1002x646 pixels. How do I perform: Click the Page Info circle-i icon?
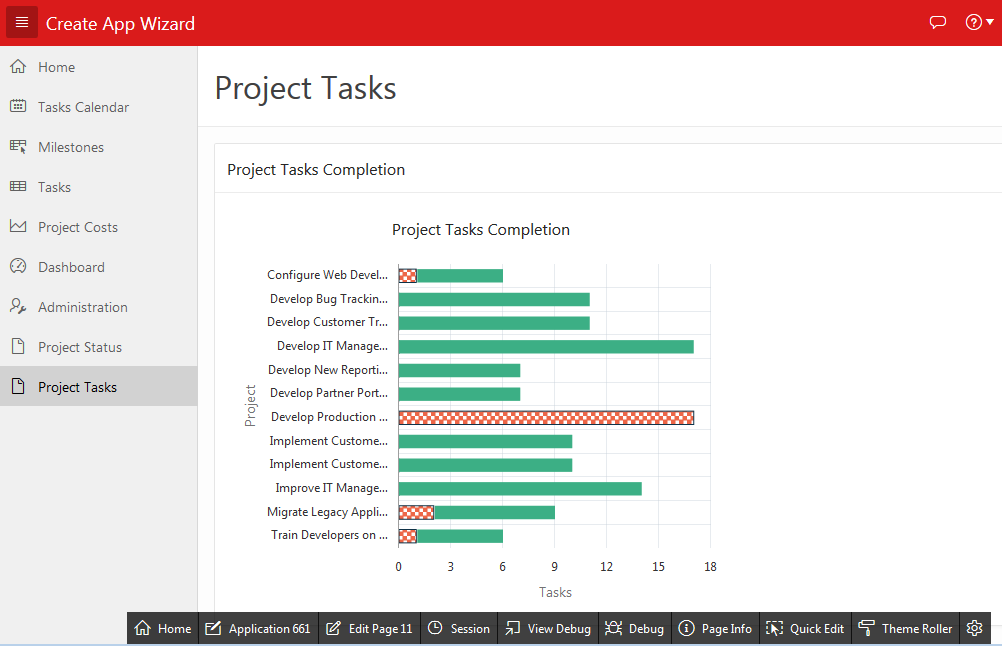pyautogui.click(x=686, y=628)
